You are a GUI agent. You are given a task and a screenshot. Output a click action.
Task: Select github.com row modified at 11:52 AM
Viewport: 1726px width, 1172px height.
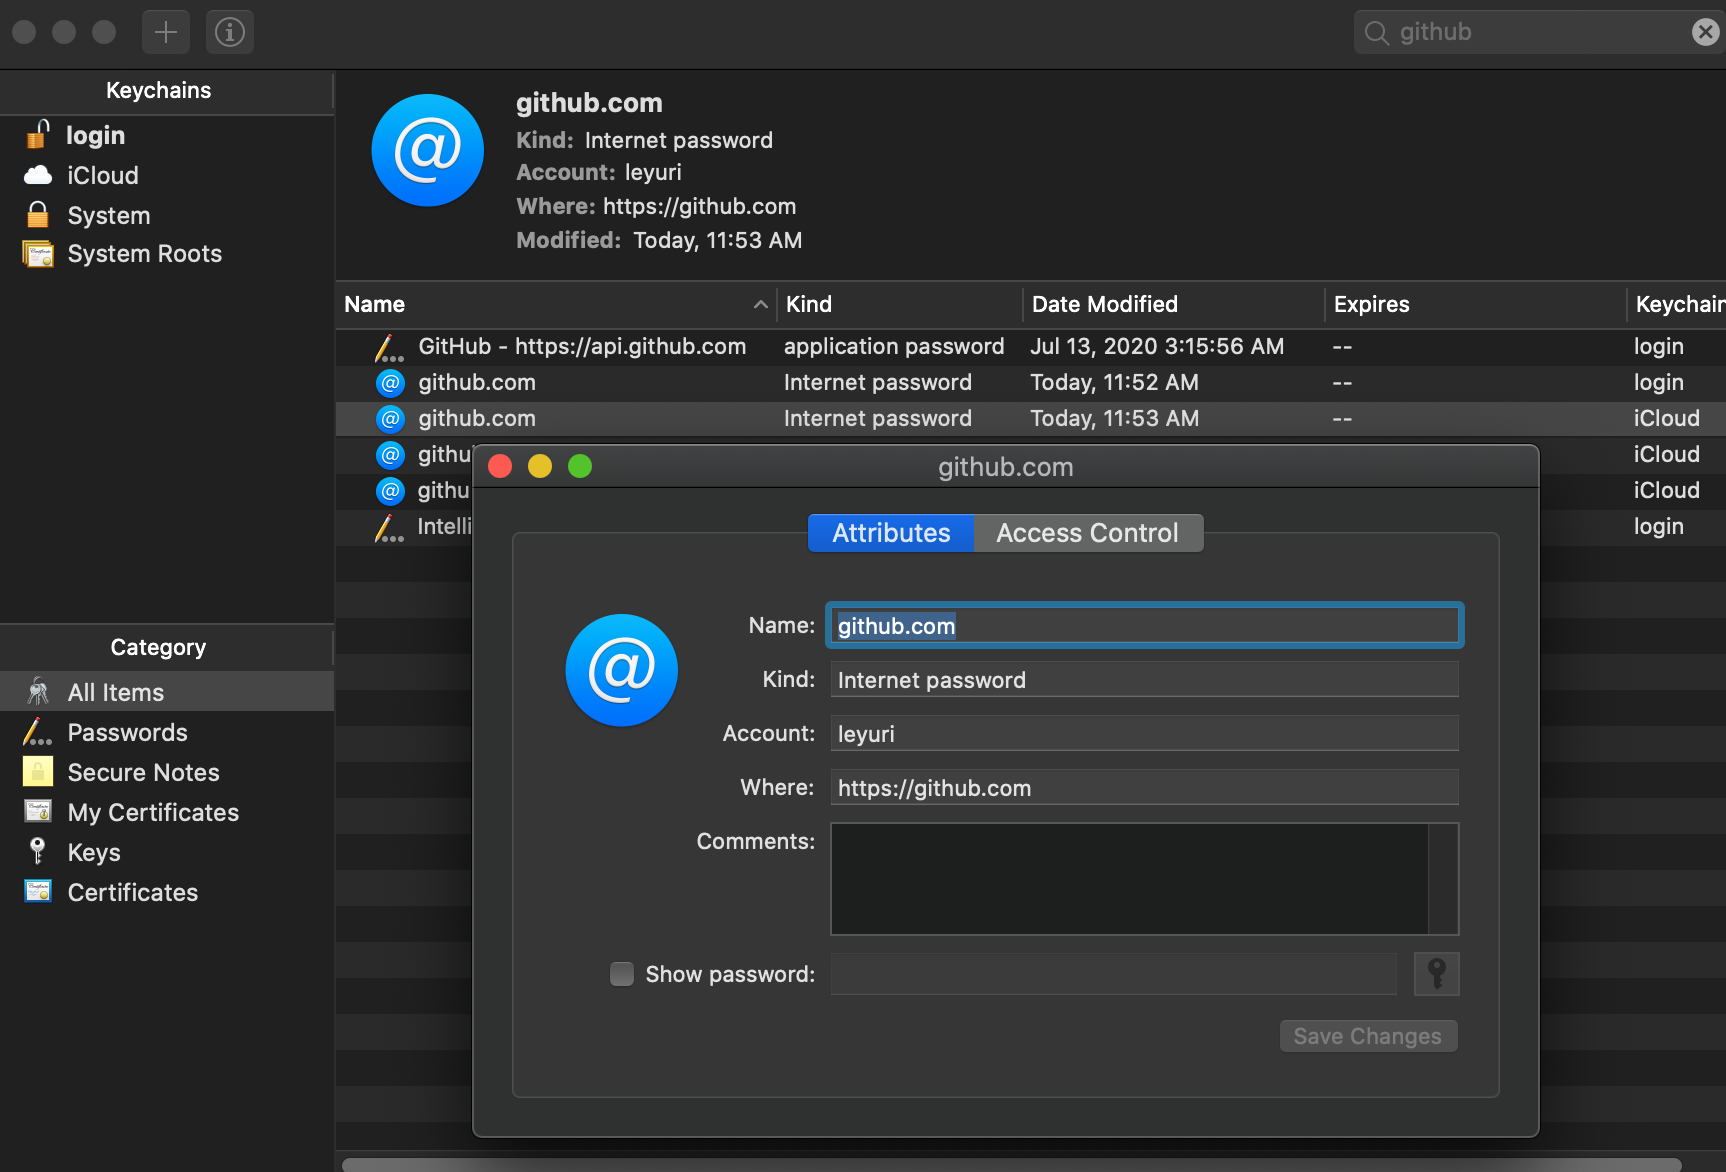click(x=1031, y=382)
